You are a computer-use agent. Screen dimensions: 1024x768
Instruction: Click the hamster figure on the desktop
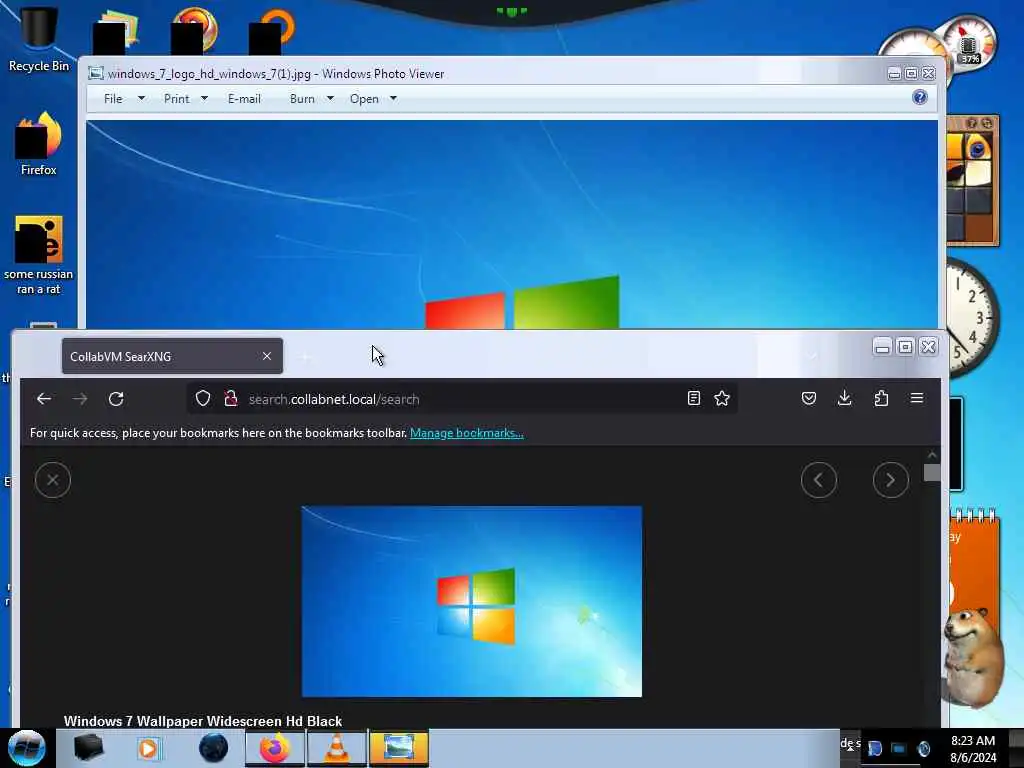pos(975,657)
